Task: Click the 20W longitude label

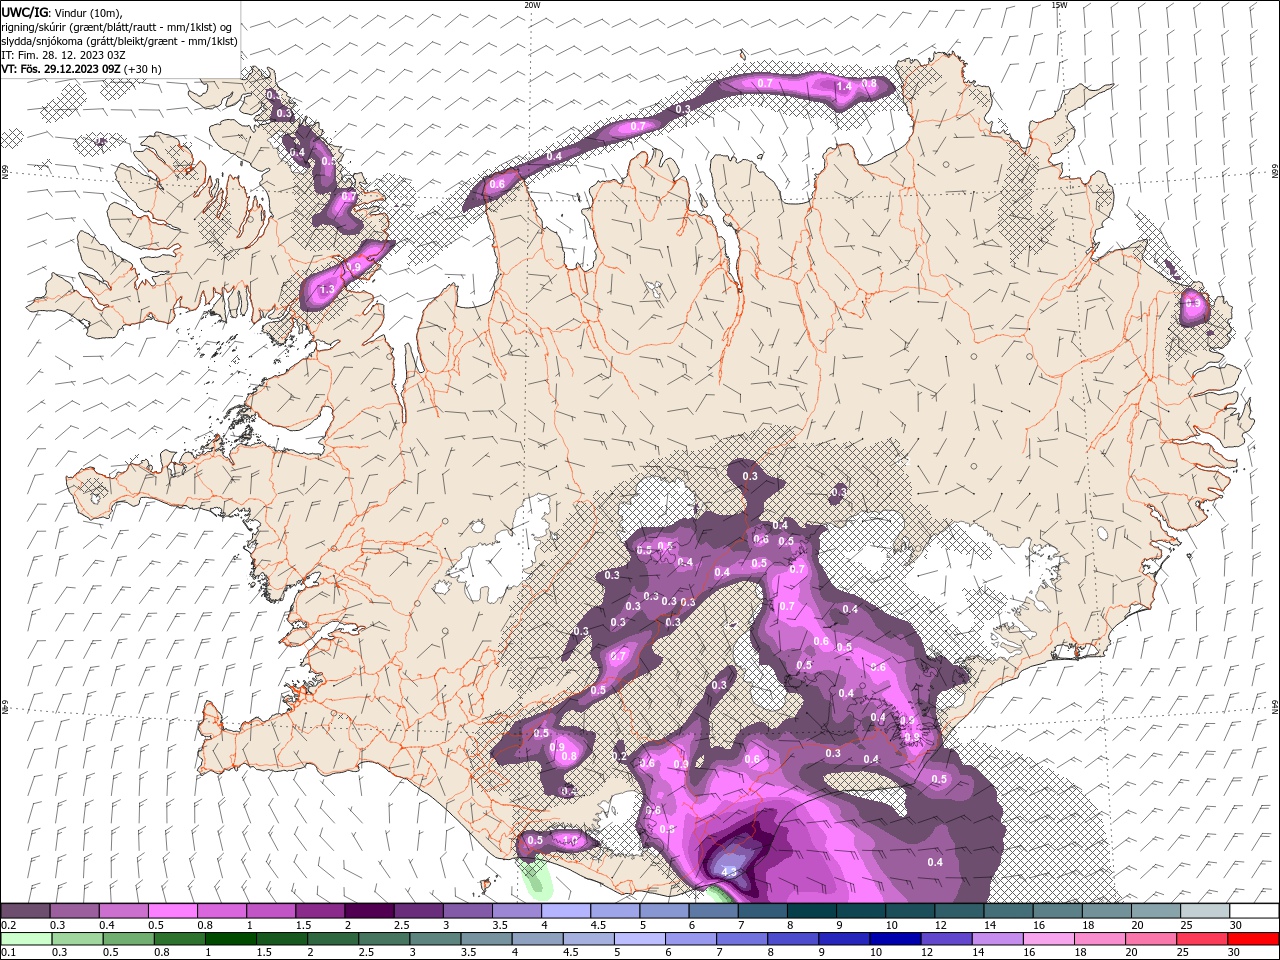Action: (532, 5)
